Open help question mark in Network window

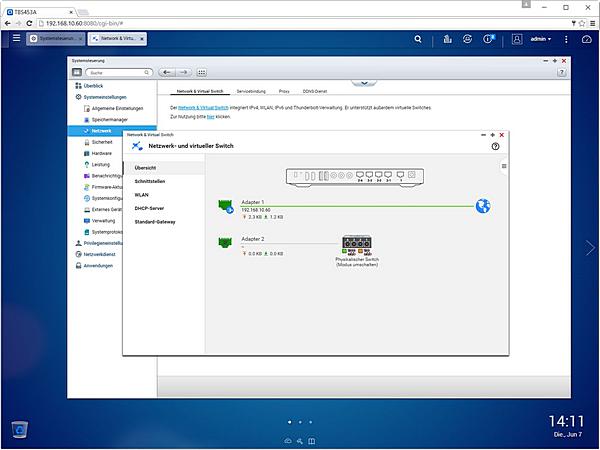[x=495, y=146]
